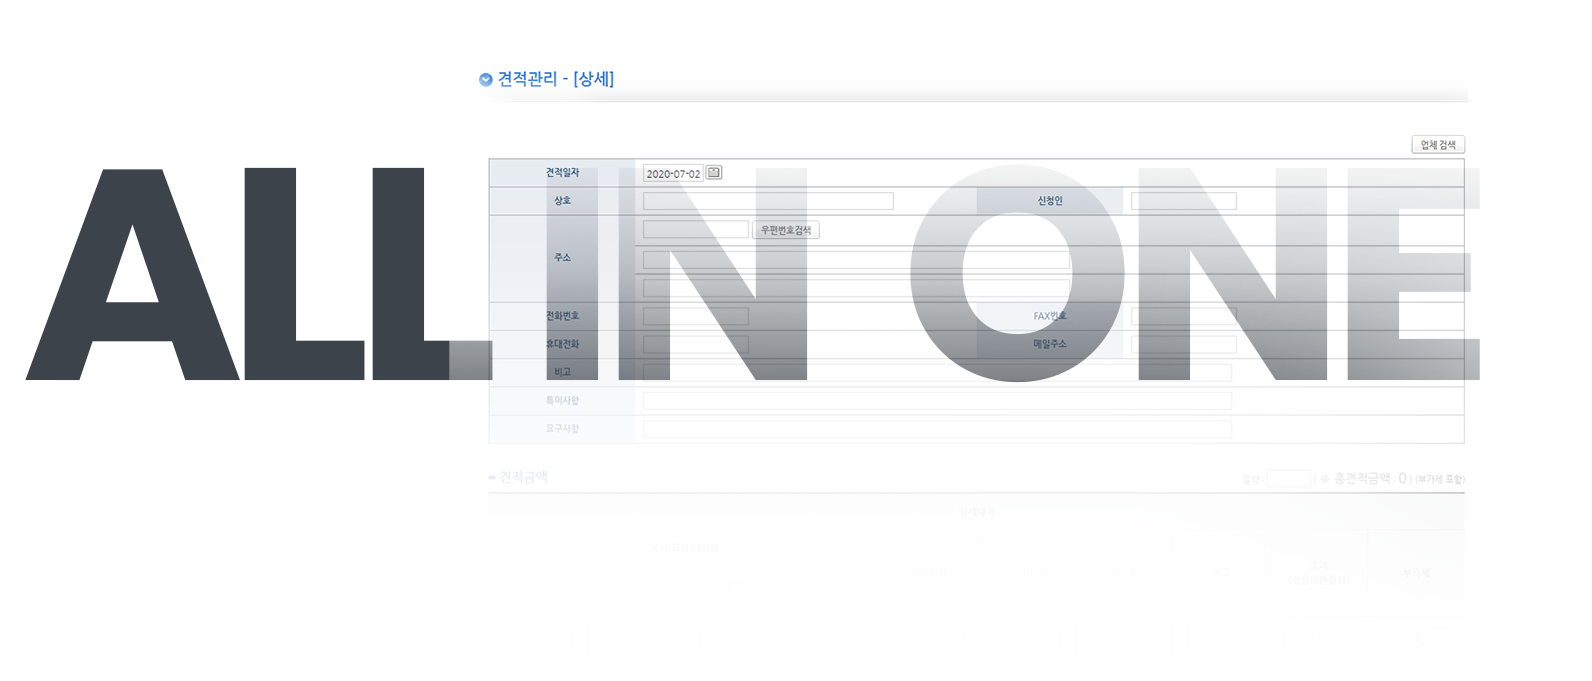Viewport: 1592px width, 681px height.
Task: Focus the 메일주소 input field
Action: (1184, 344)
